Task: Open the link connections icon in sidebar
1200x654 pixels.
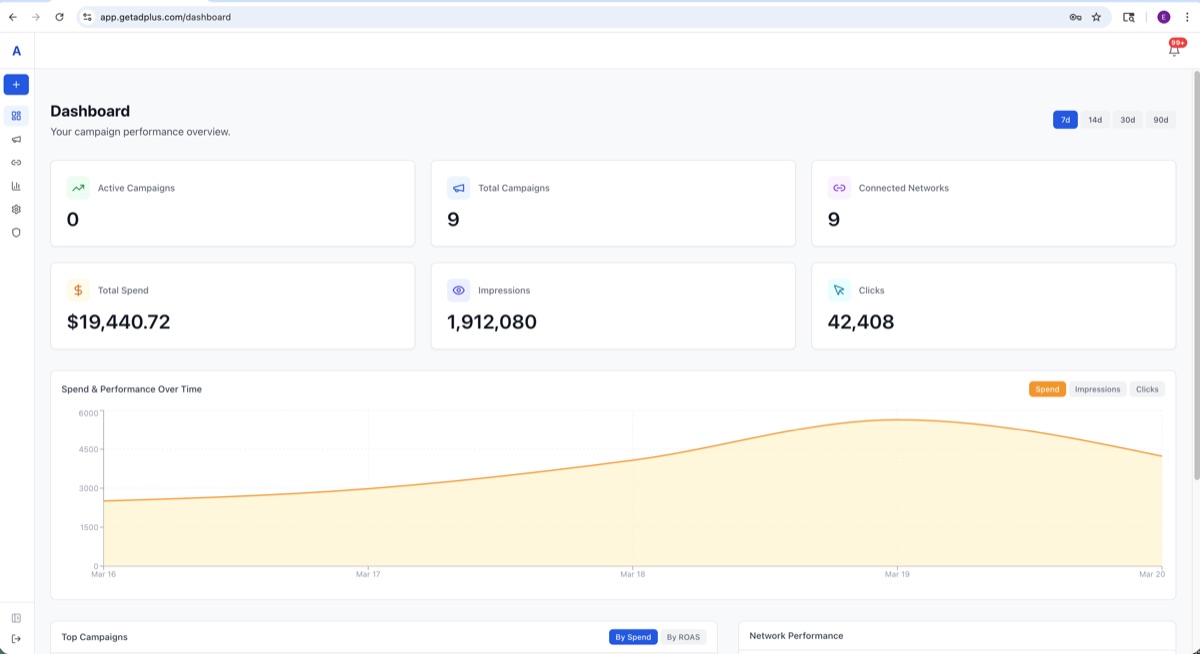Action: [x=16, y=162]
